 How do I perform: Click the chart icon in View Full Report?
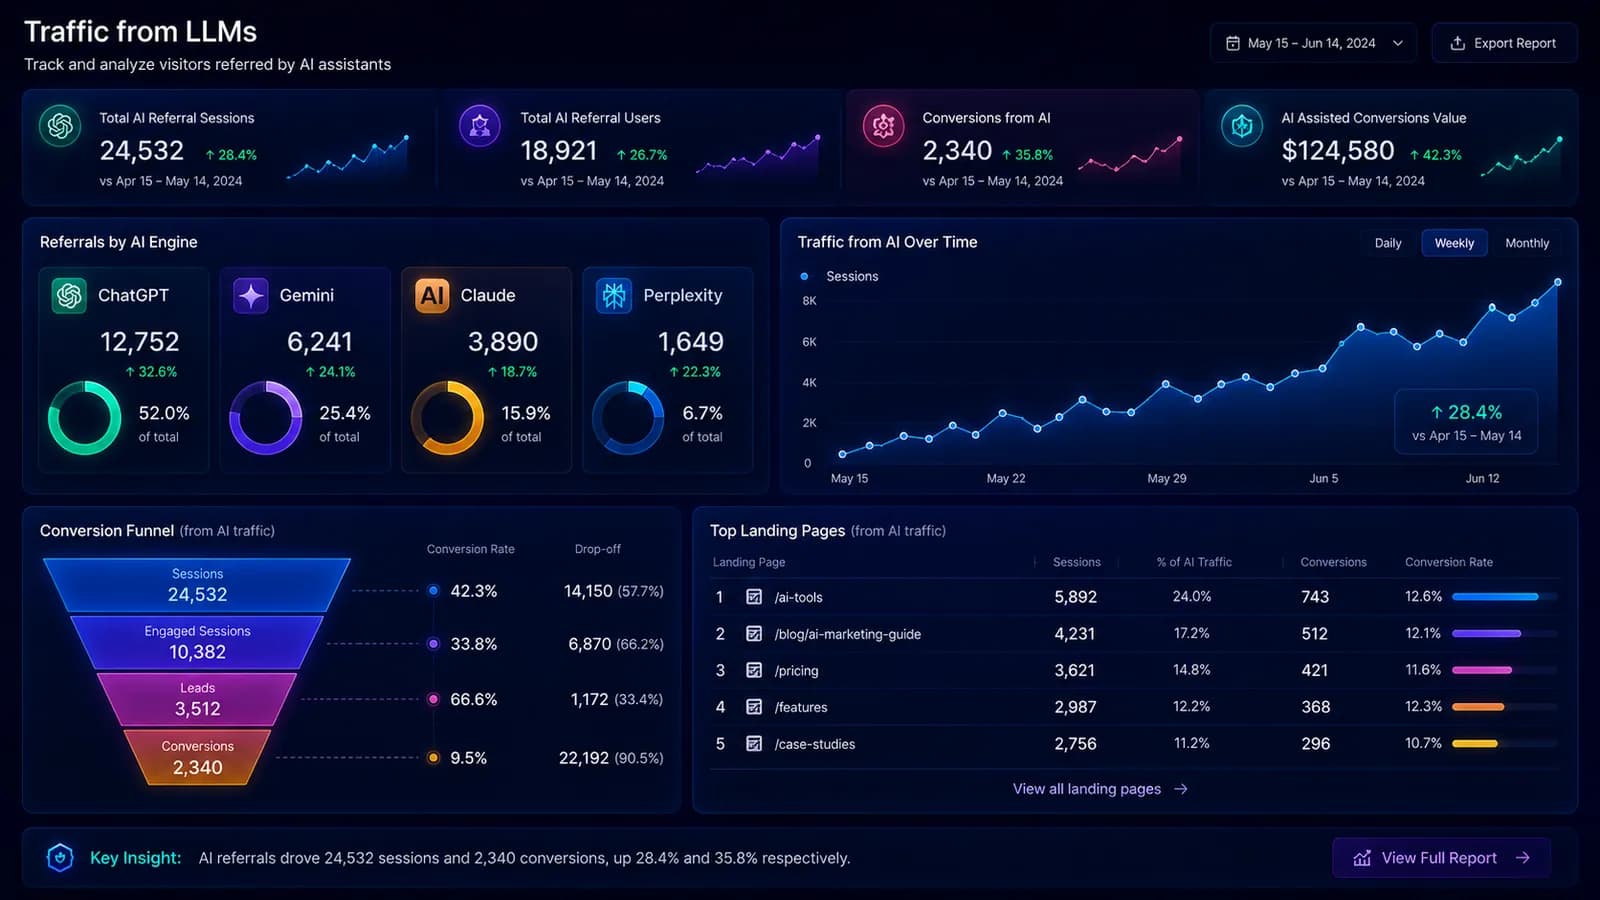pos(1362,858)
